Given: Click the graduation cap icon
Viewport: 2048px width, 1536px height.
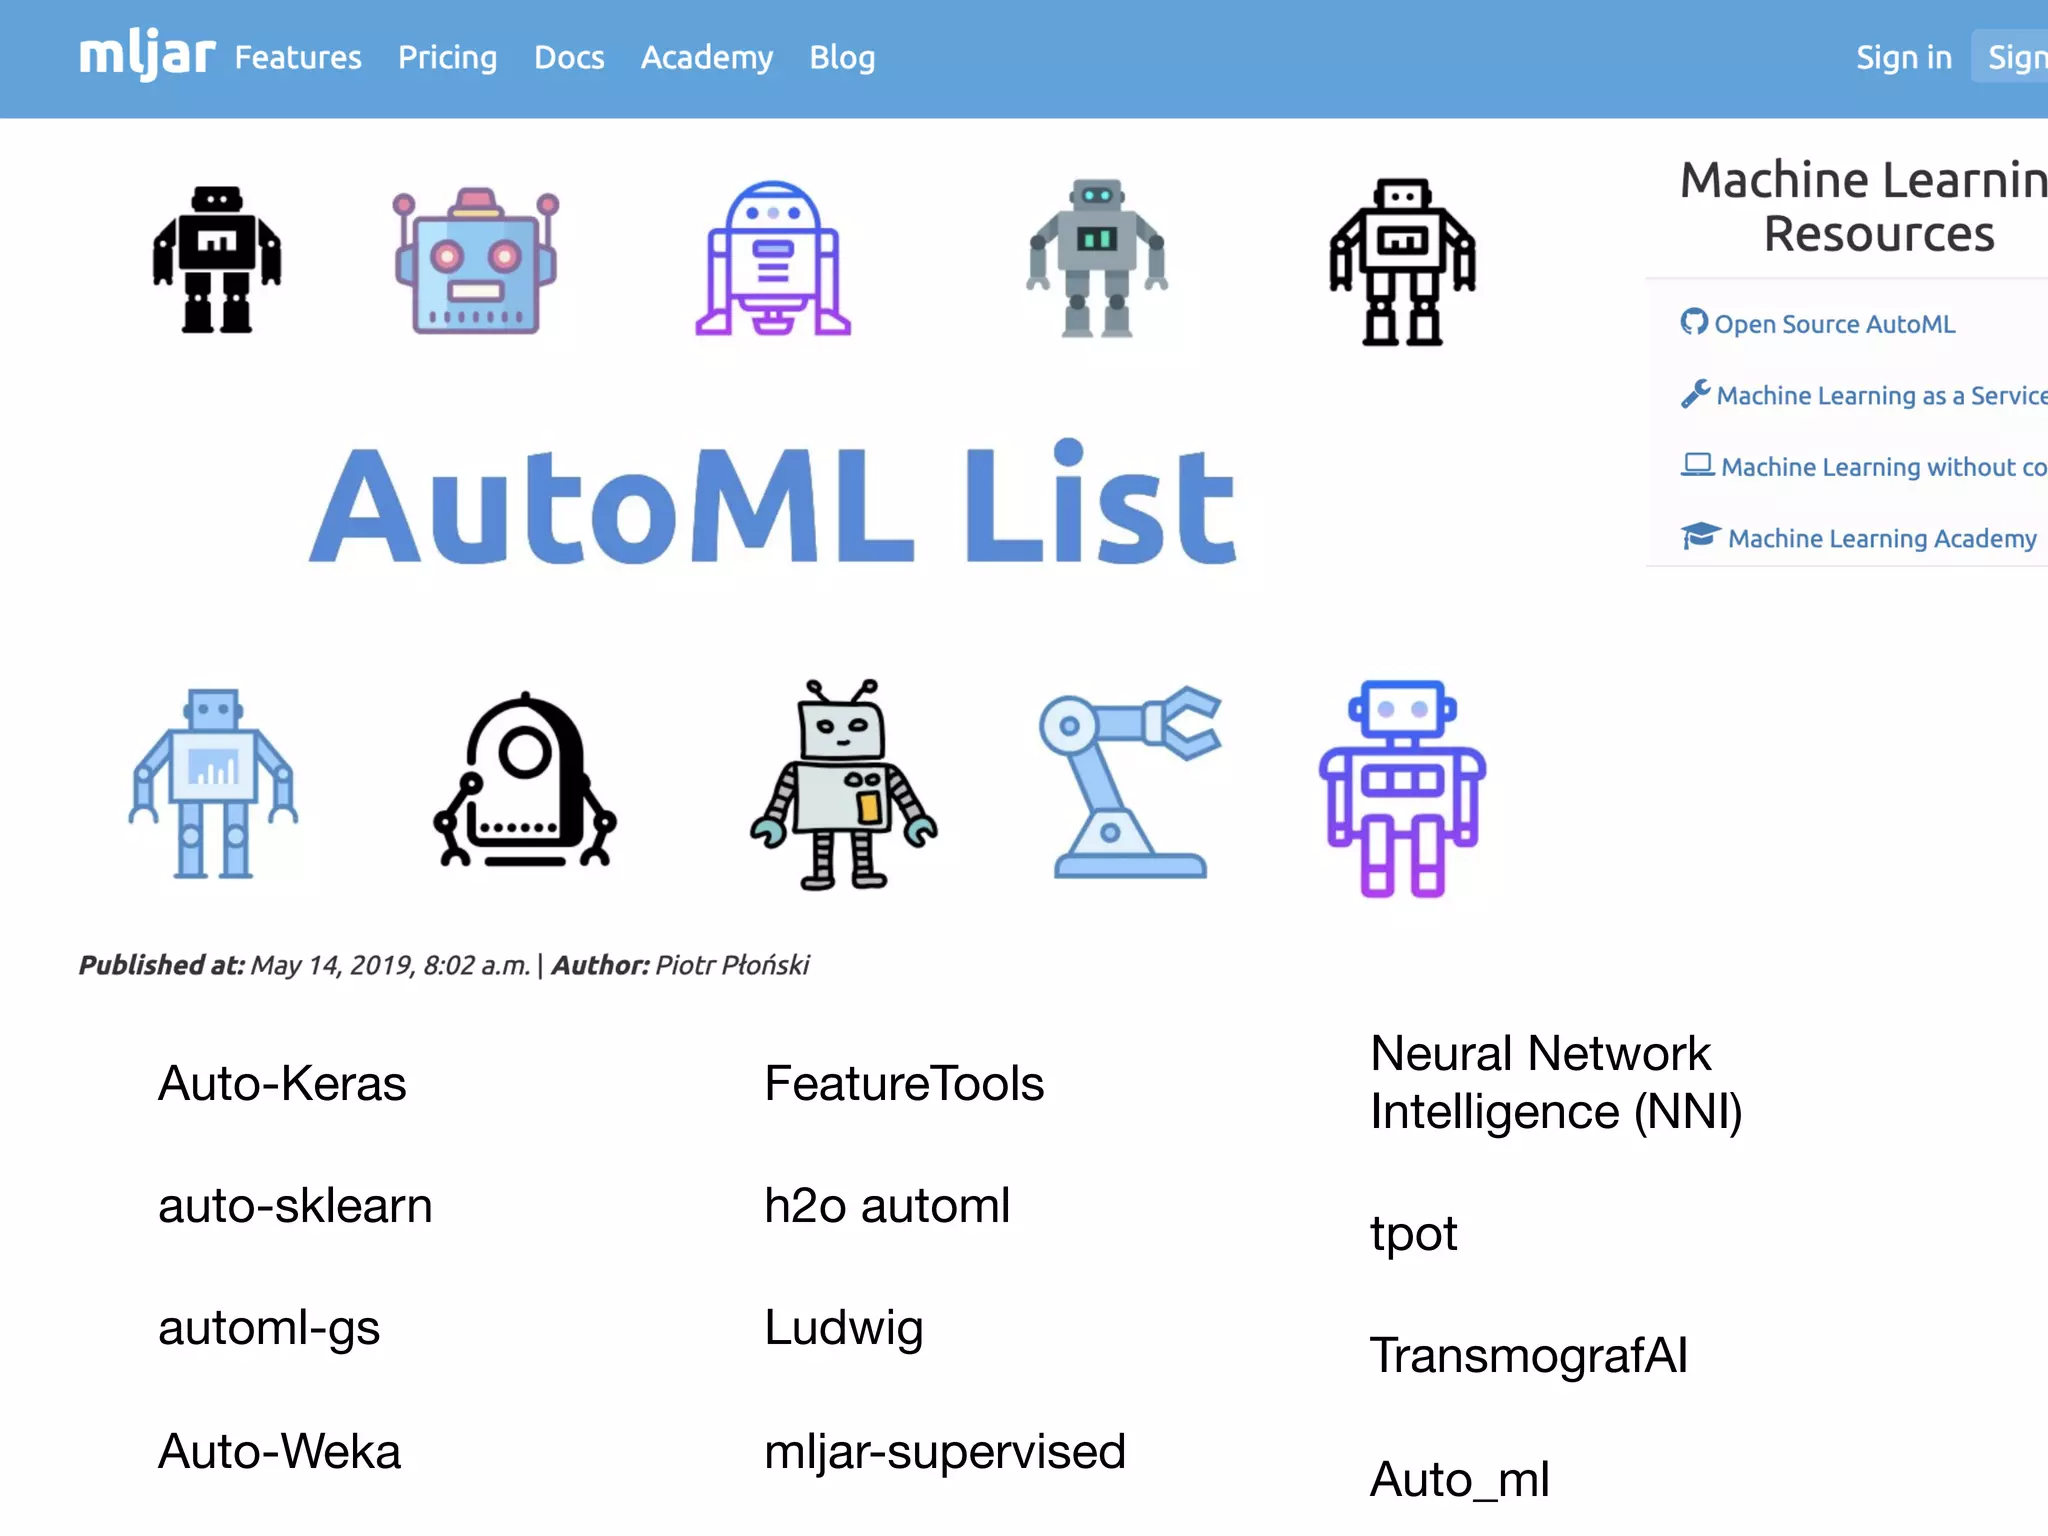Looking at the screenshot, I should tap(1700, 536).
